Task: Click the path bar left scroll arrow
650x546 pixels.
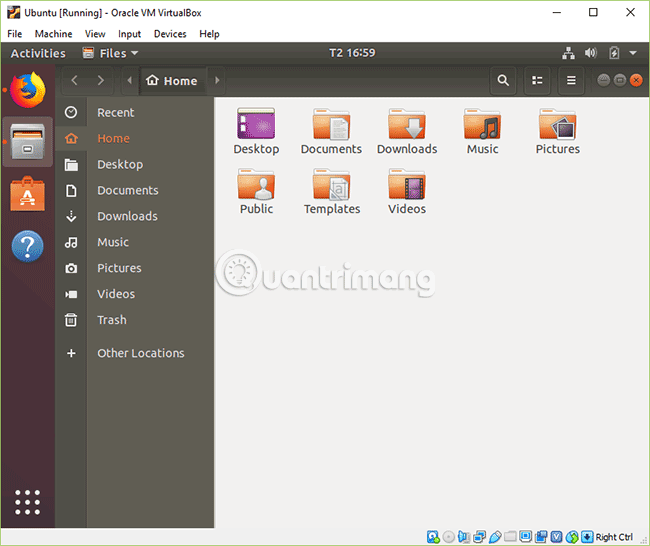Action: [130, 80]
